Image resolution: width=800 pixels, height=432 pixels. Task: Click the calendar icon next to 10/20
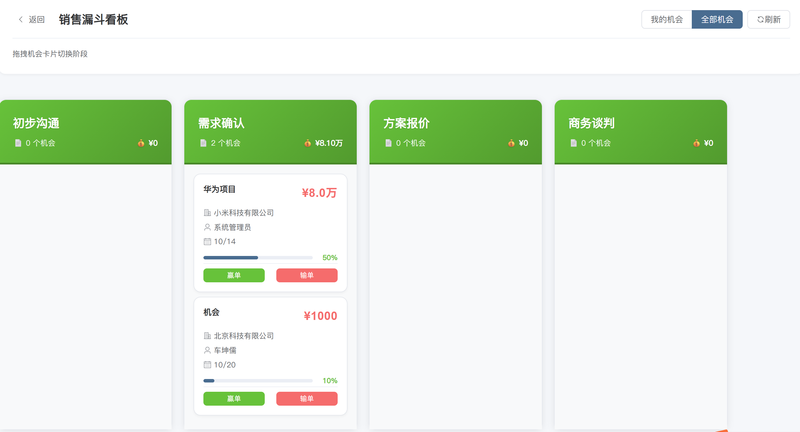click(x=207, y=365)
